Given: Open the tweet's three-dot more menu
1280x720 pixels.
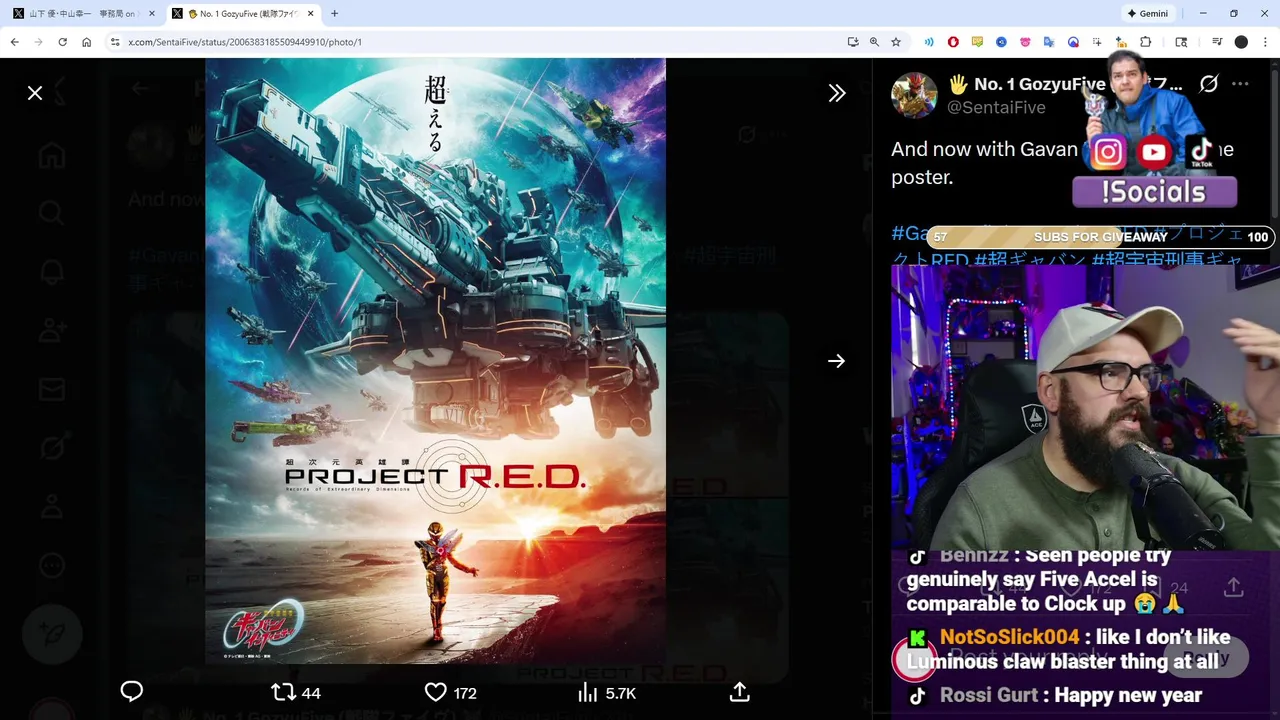Looking at the screenshot, I should 1240,84.
